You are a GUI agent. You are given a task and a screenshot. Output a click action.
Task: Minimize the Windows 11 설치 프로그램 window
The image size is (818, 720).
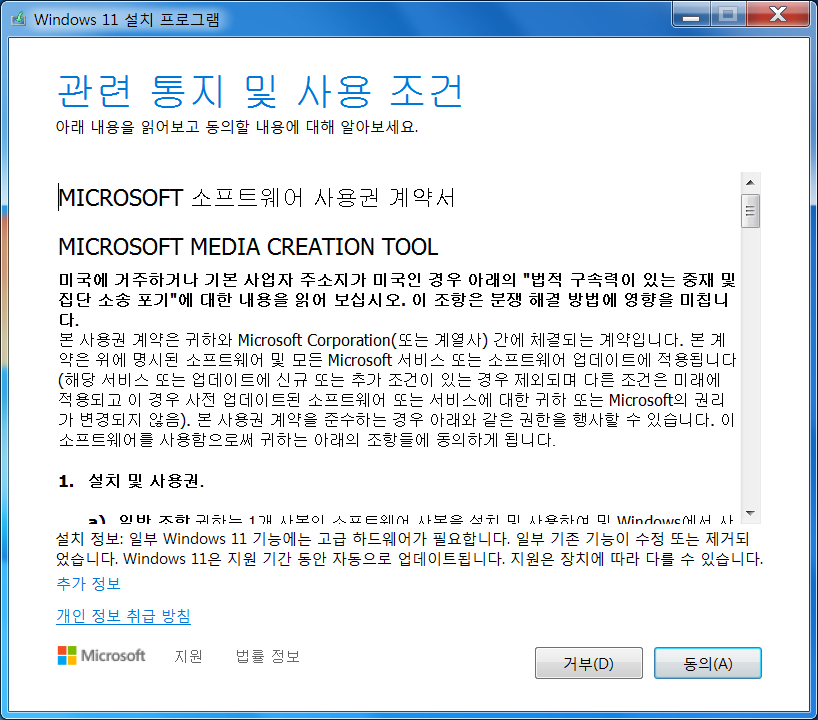[691, 14]
